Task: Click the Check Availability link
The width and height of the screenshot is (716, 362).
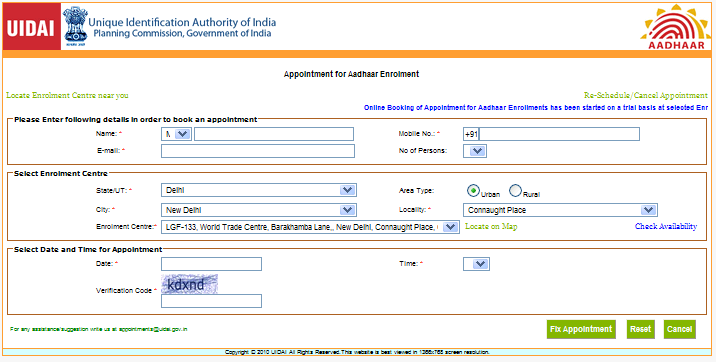Action: coord(666,226)
